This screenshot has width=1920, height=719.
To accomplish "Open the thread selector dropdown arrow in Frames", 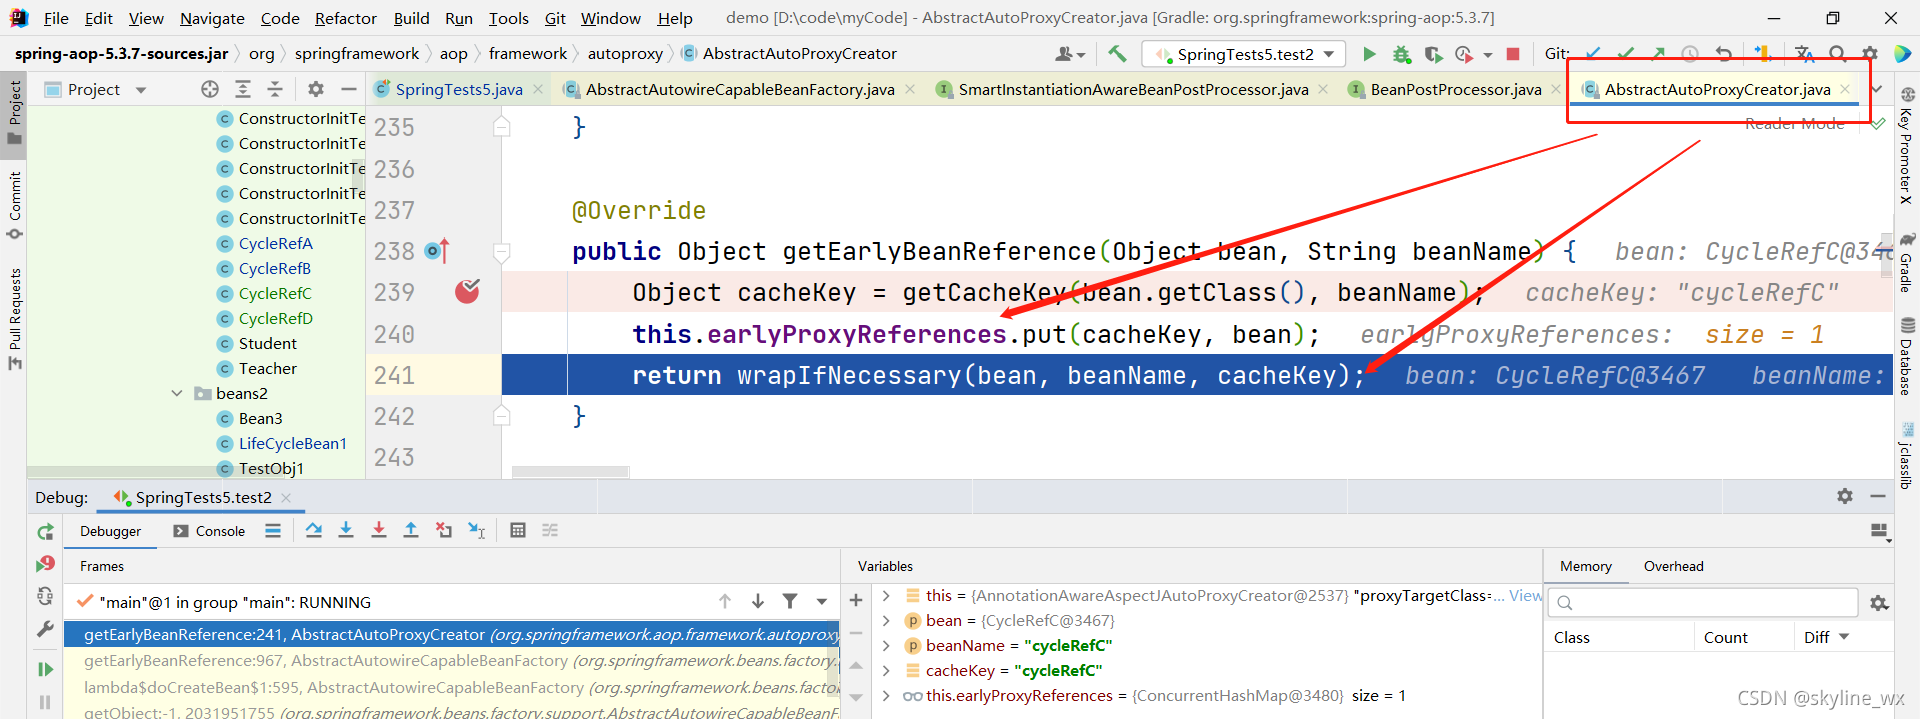I will pyautogui.click(x=822, y=601).
